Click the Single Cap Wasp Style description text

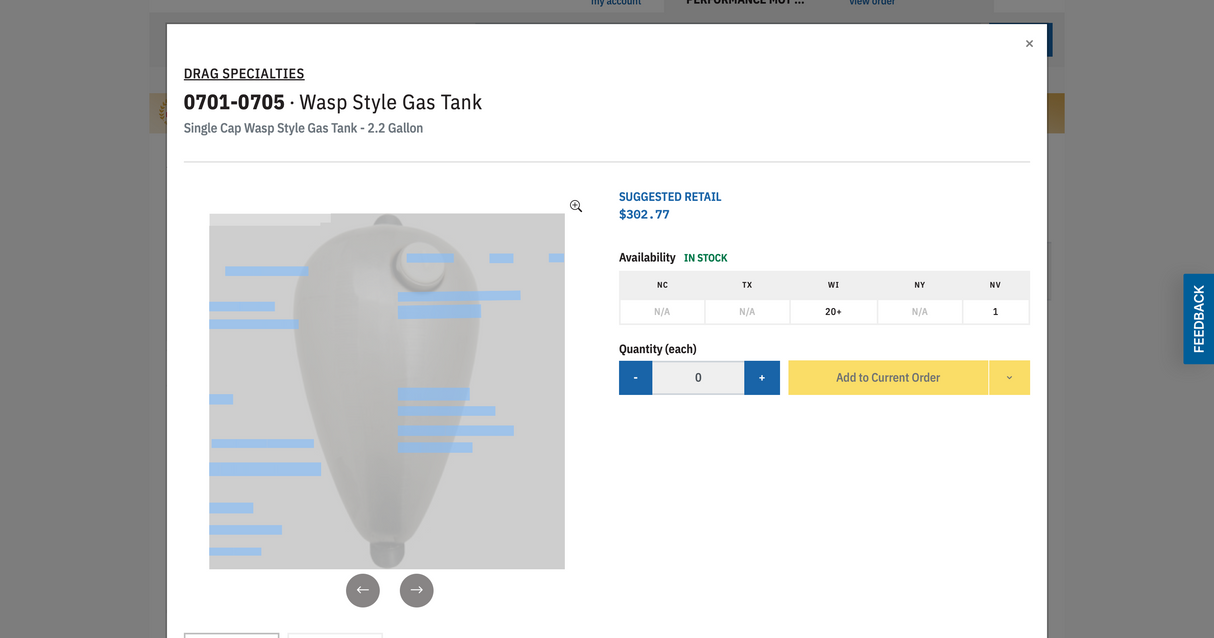[303, 128]
